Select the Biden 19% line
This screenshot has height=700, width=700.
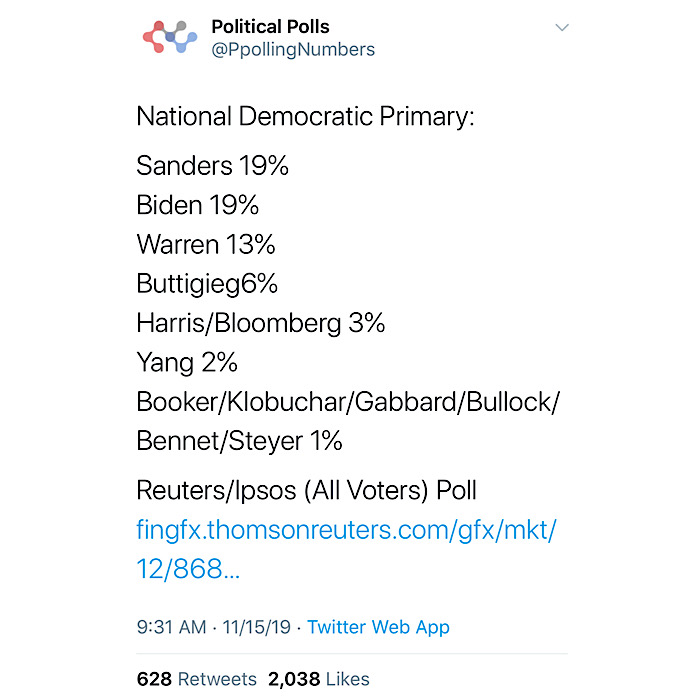pos(197,205)
